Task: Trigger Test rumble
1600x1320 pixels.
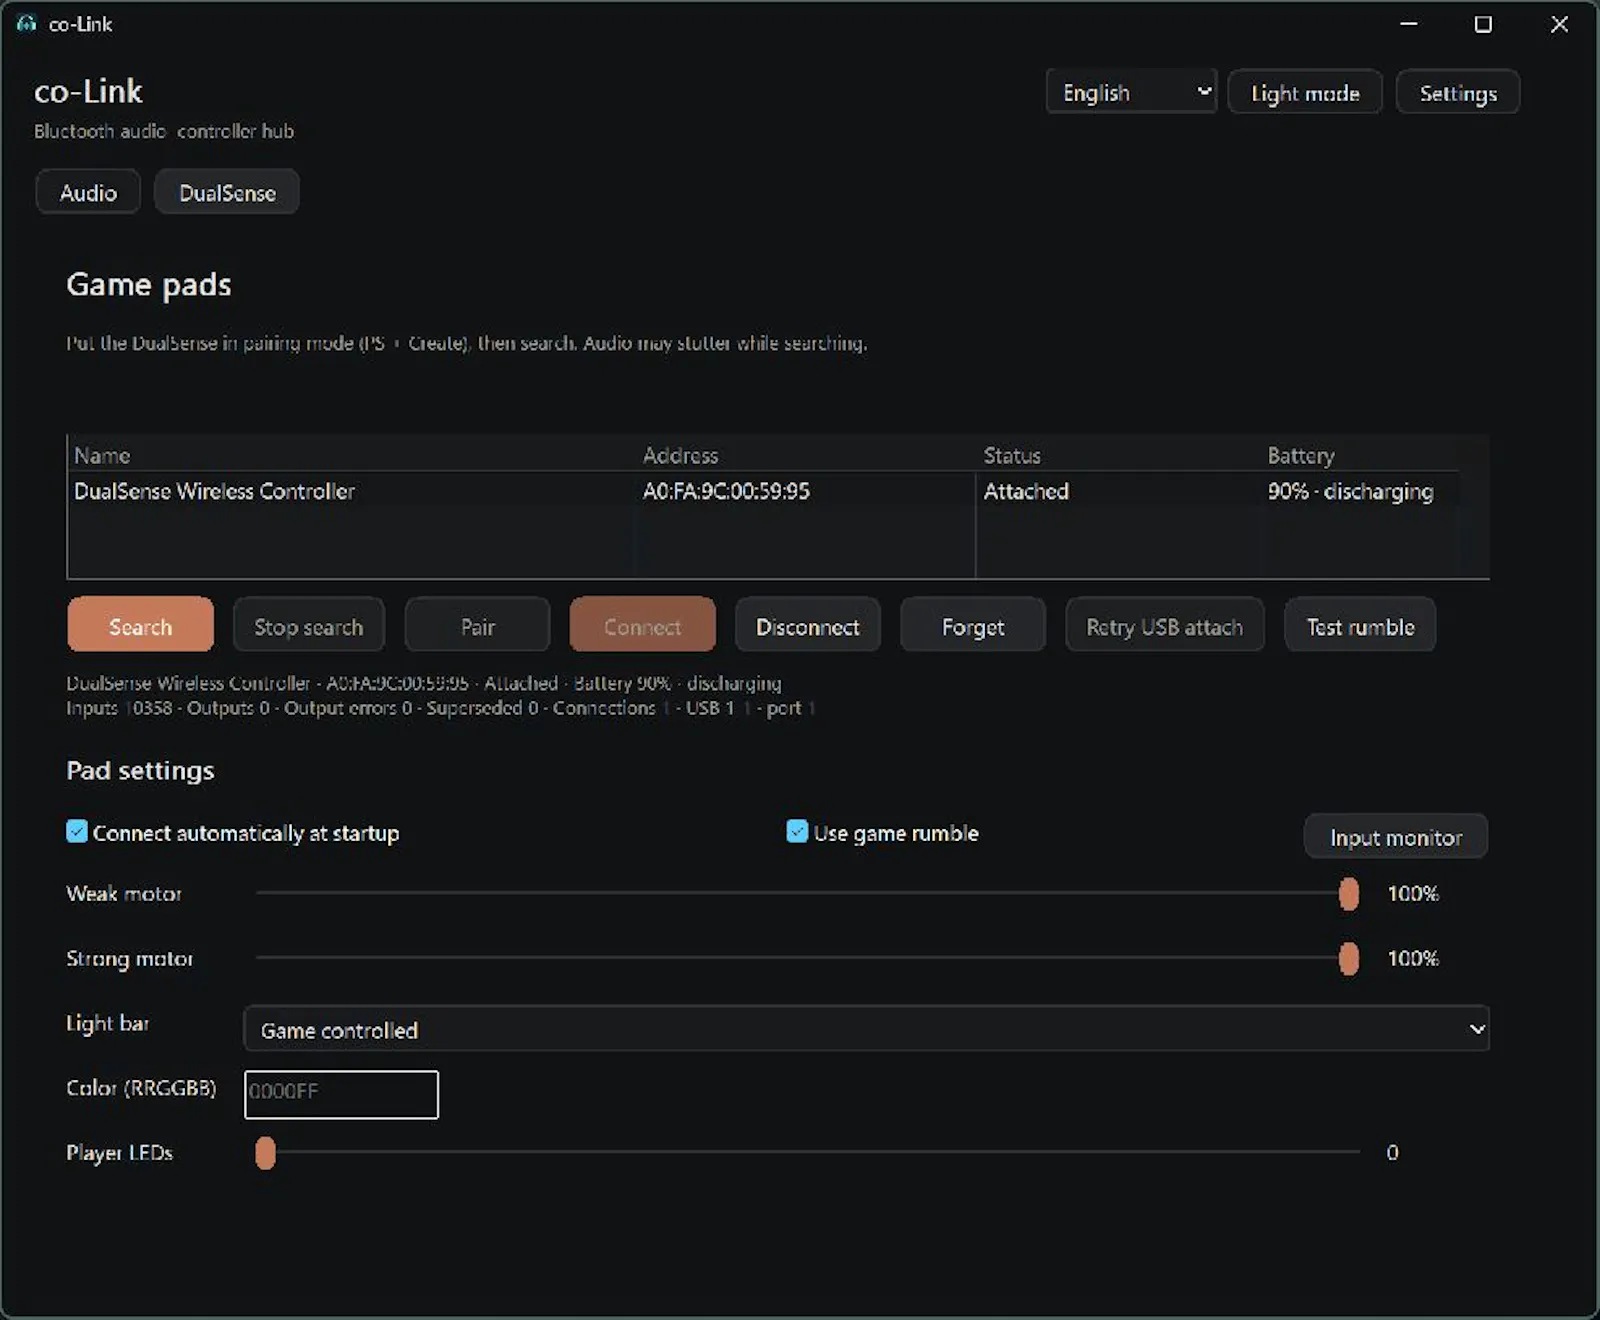Action: coord(1360,625)
